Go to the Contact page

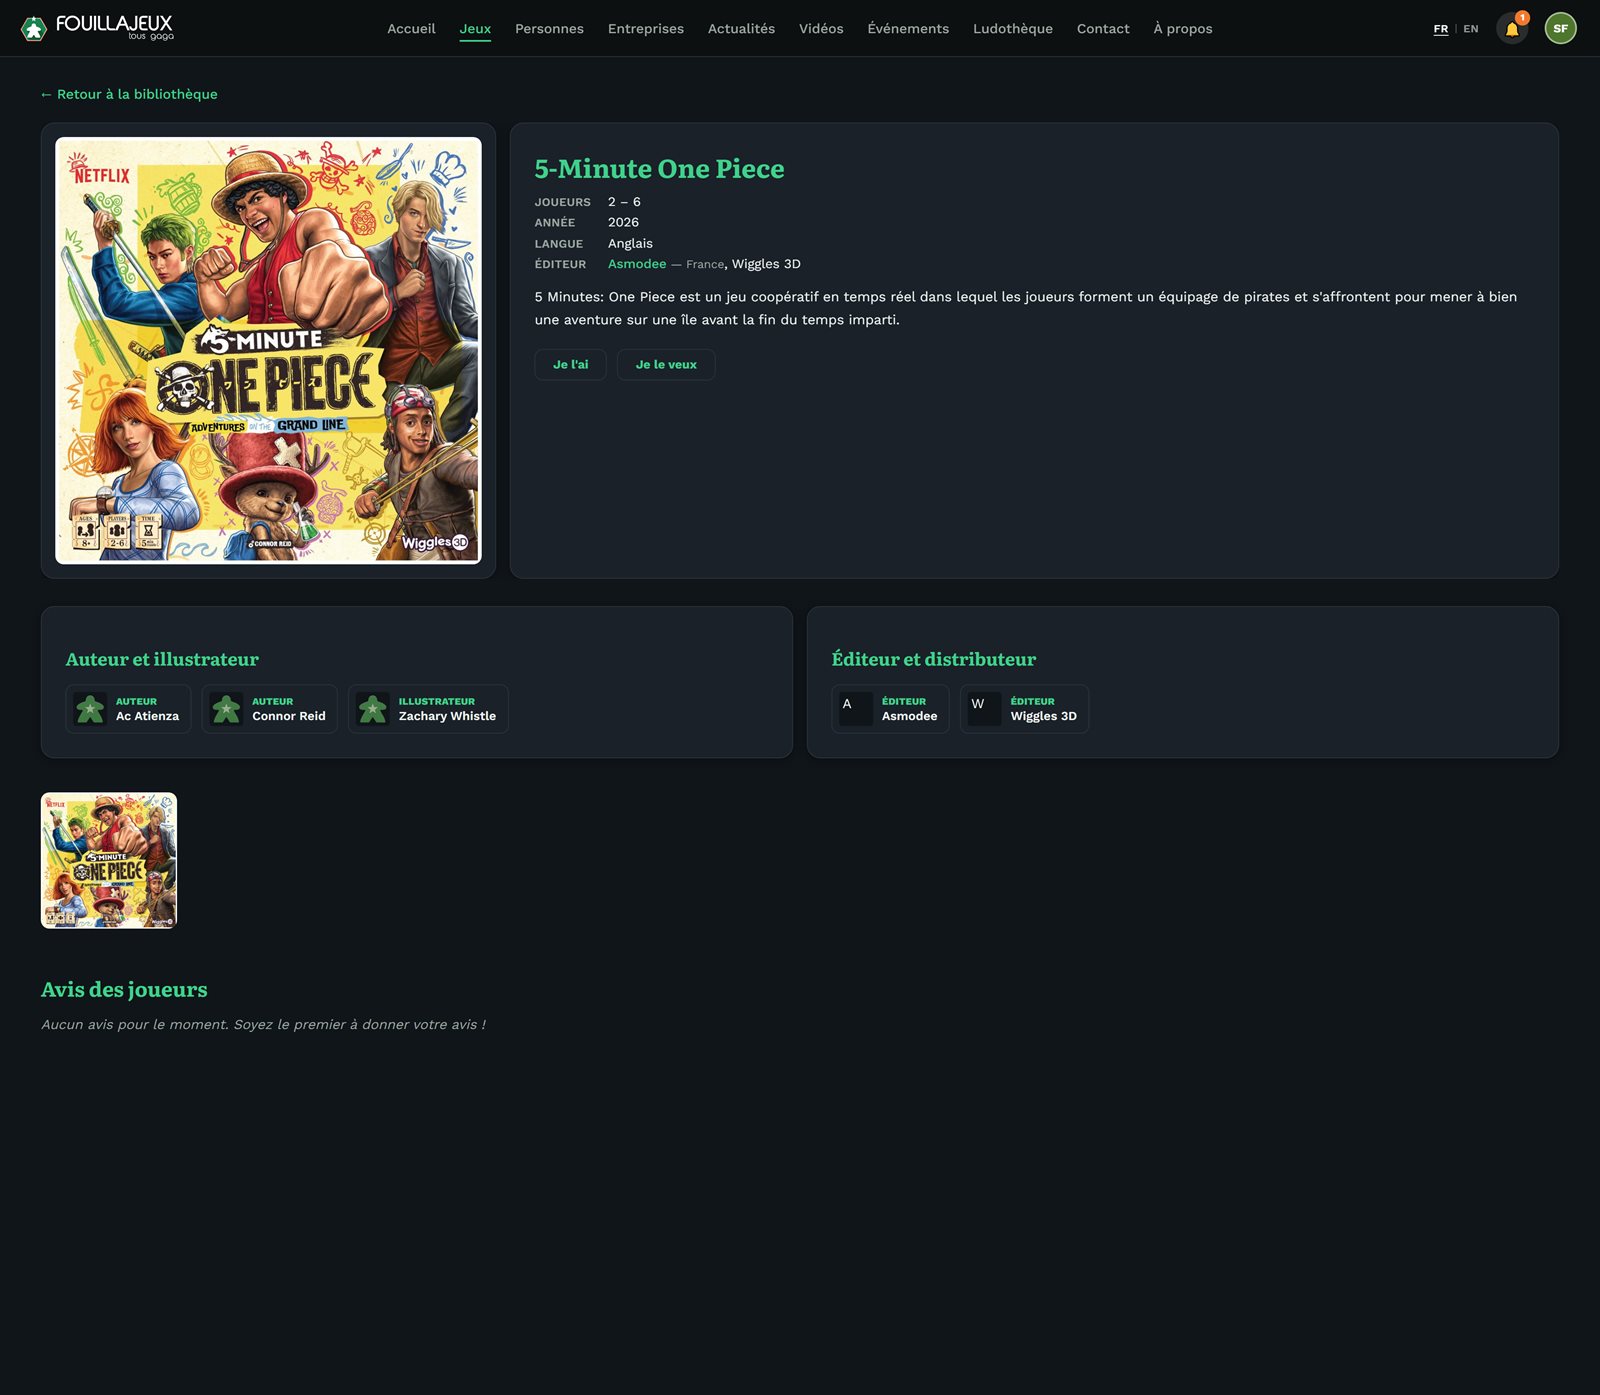tap(1103, 29)
